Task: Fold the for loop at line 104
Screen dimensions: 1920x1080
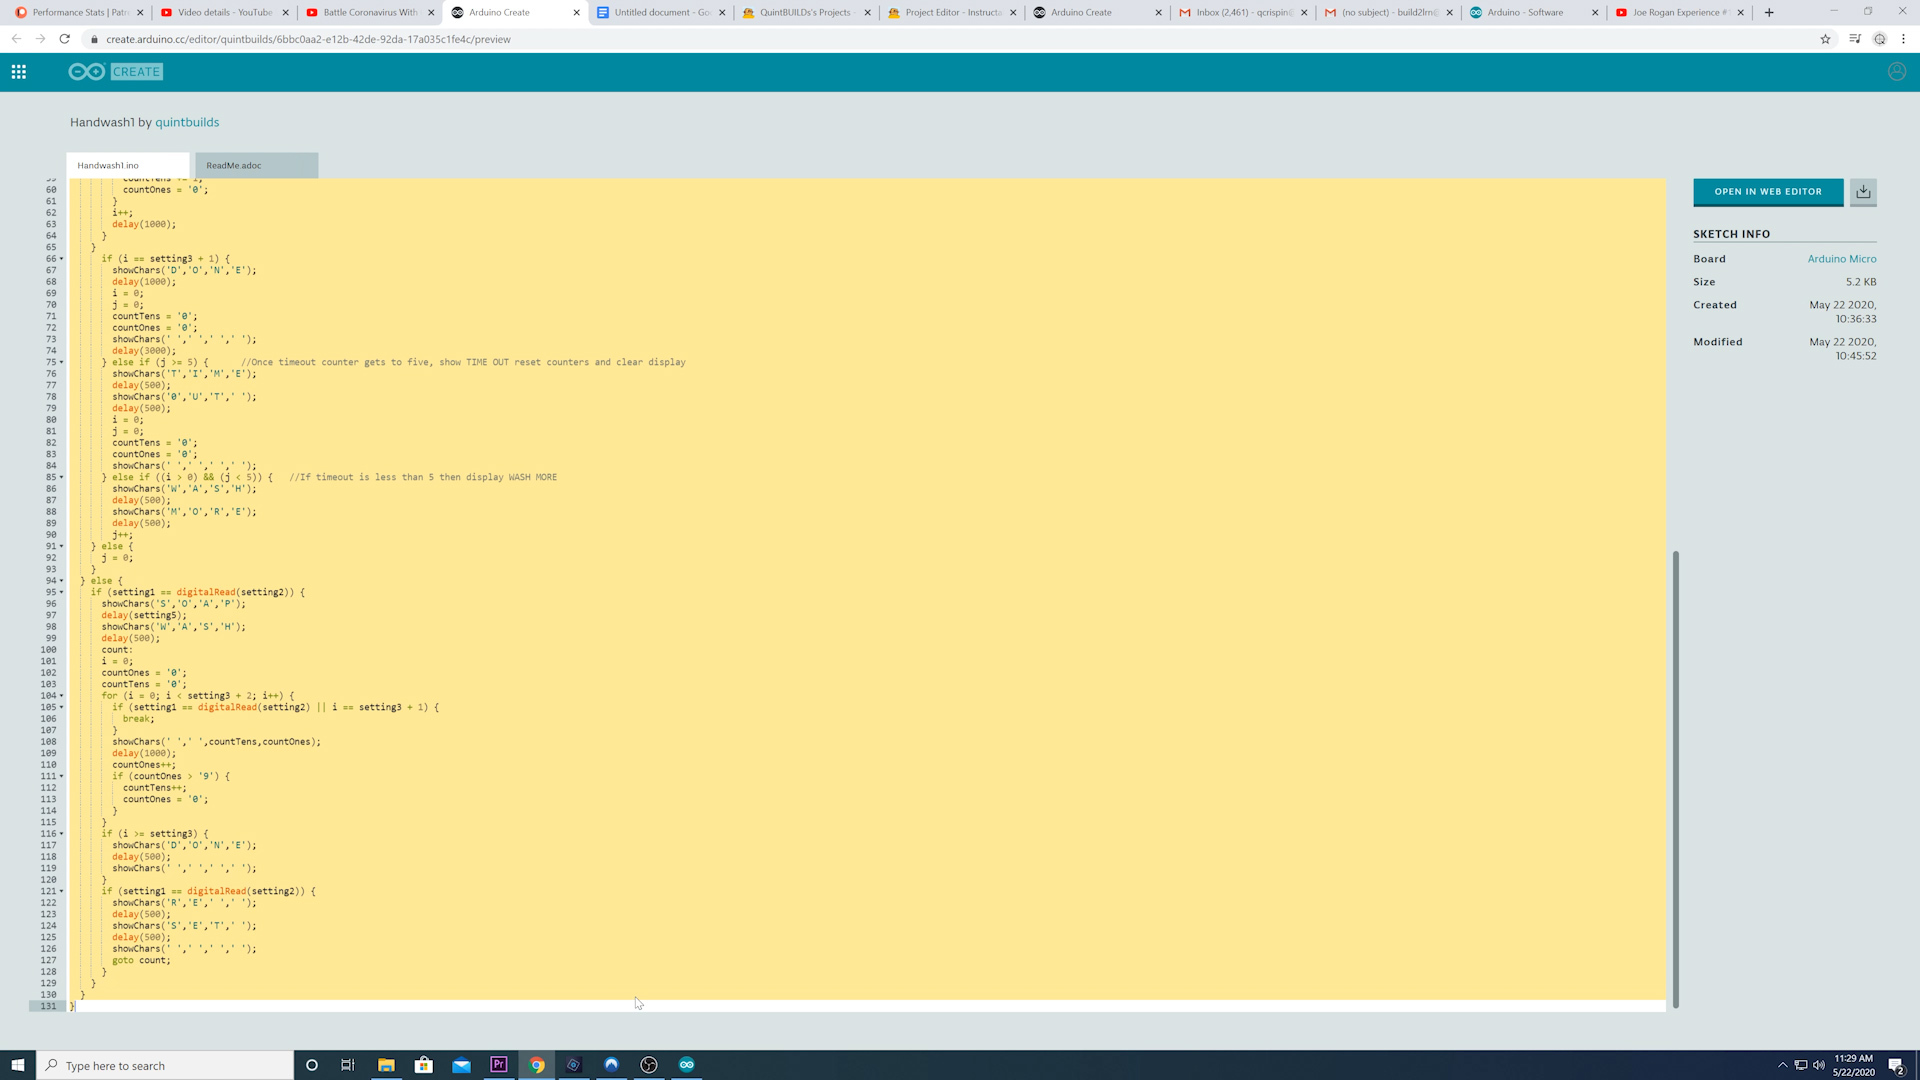Action: 62,695
